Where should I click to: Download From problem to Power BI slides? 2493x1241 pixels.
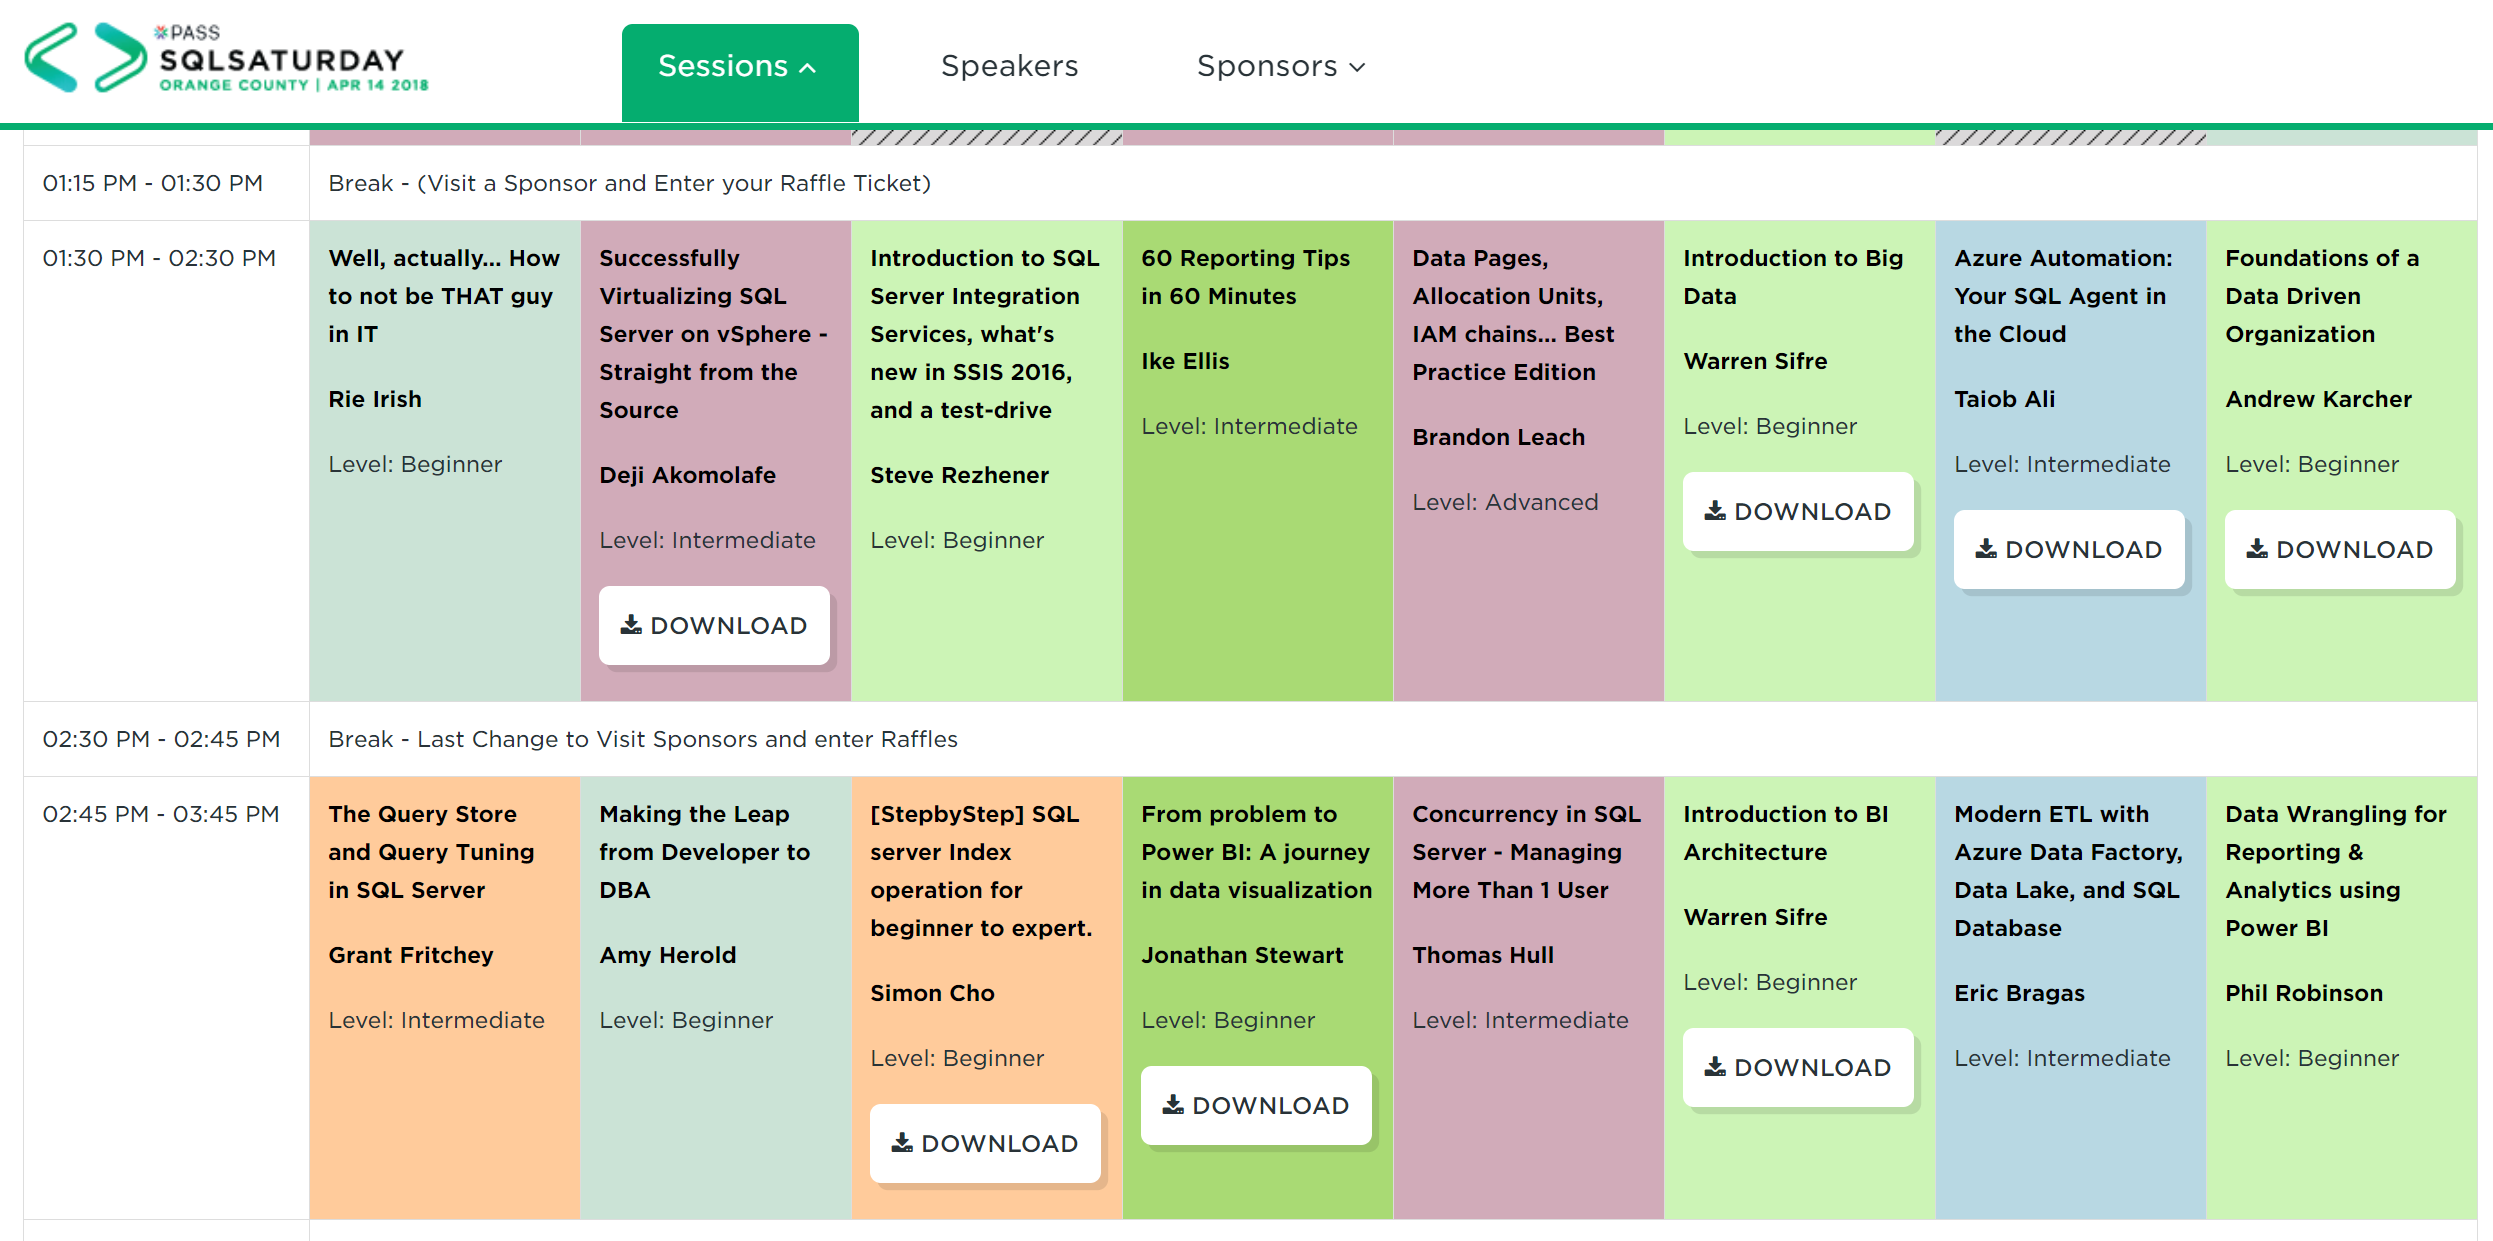[x=1256, y=1105]
